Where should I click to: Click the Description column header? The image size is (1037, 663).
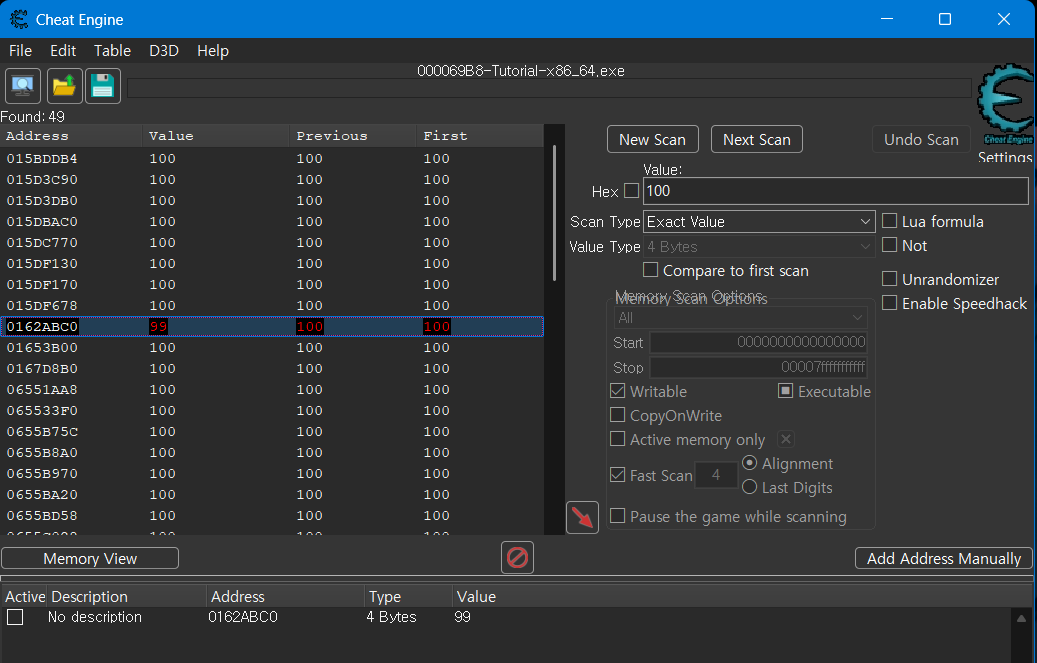(126, 596)
